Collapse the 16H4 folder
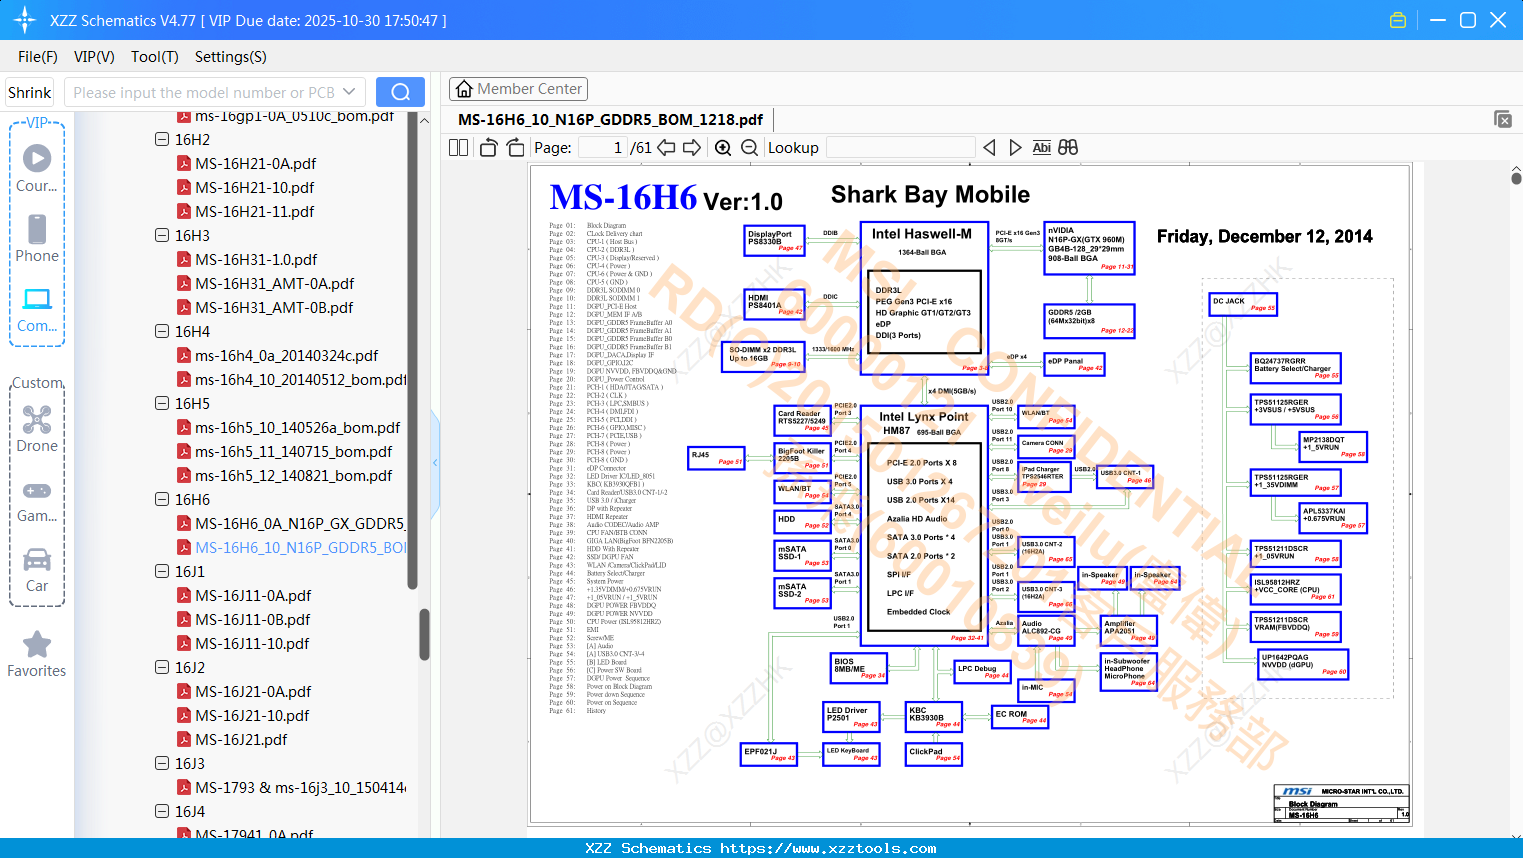Image resolution: width=1523 pixels, height=858 pixels. coord(162,331)
